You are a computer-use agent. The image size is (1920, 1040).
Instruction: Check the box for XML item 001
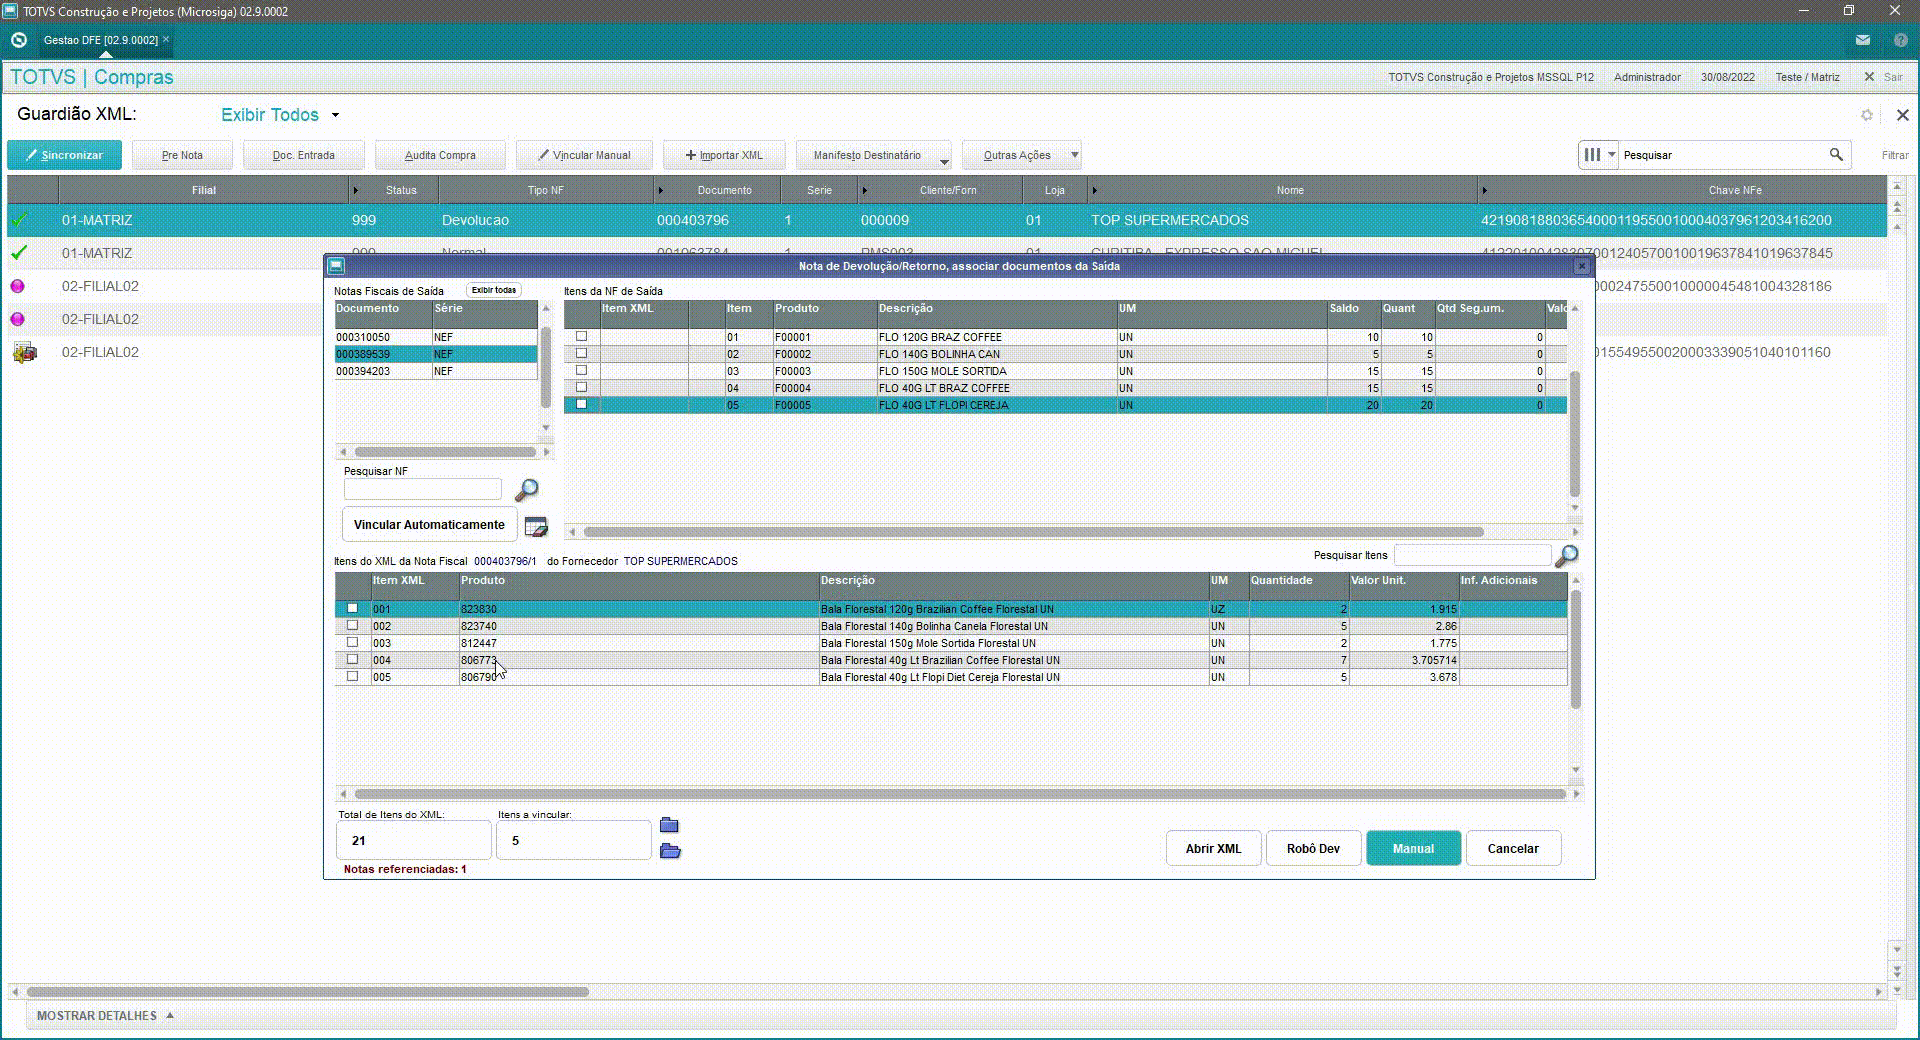(352, 608)
